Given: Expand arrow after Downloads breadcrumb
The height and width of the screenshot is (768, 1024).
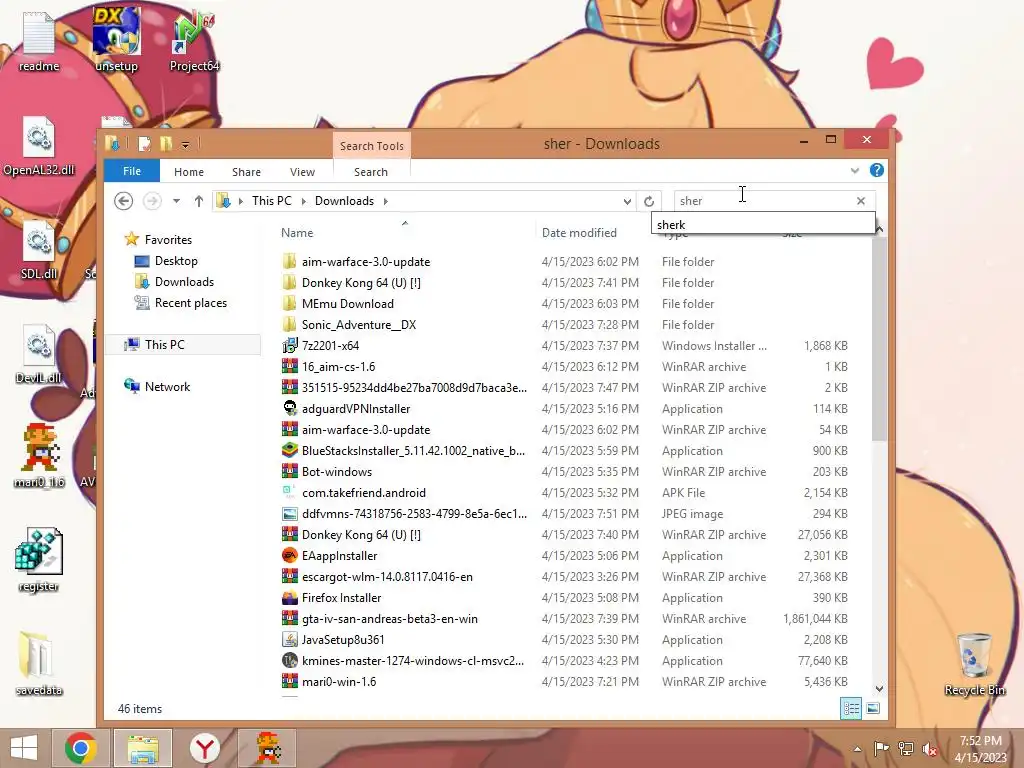Looking at the screenshot, I should click(x=386, y=201).
